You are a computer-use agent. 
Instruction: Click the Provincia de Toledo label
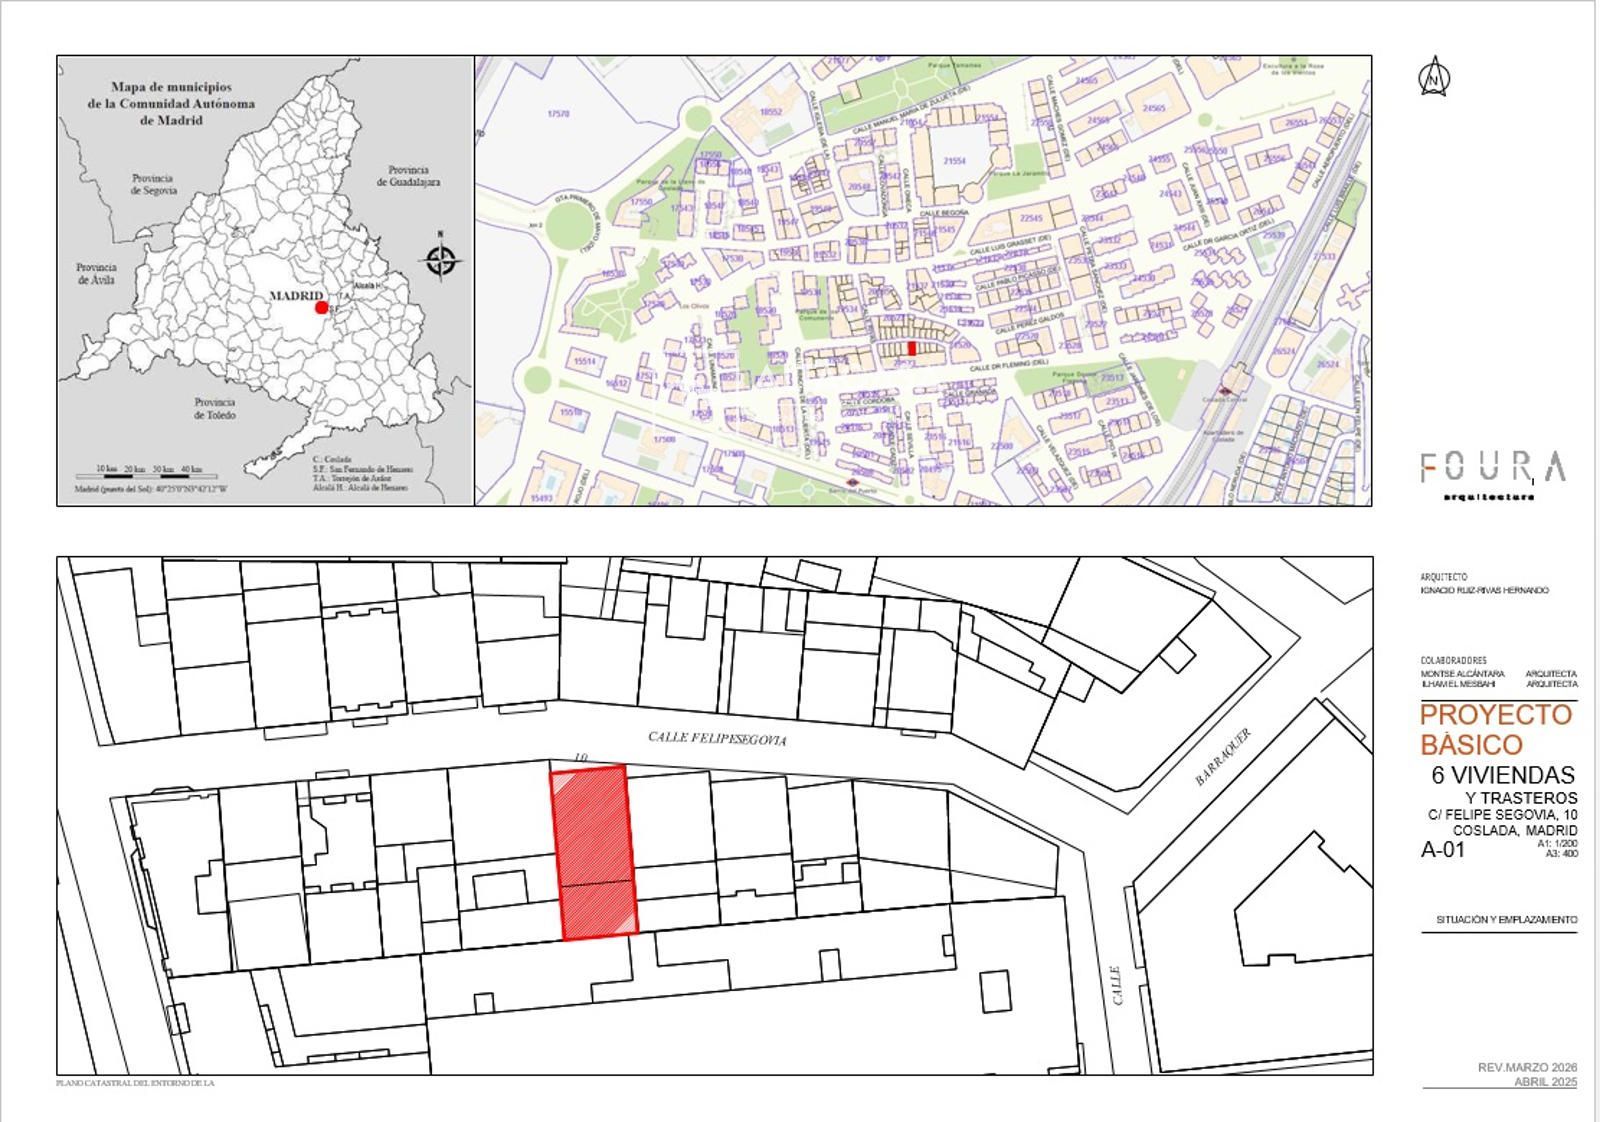point(215,408)
